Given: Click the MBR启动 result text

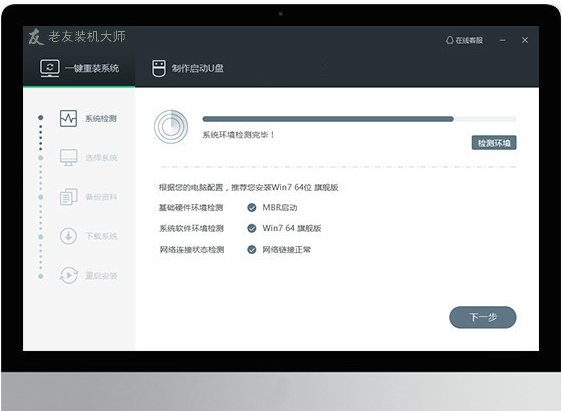Looking at the screenshot, I should [x=280, y=207].
